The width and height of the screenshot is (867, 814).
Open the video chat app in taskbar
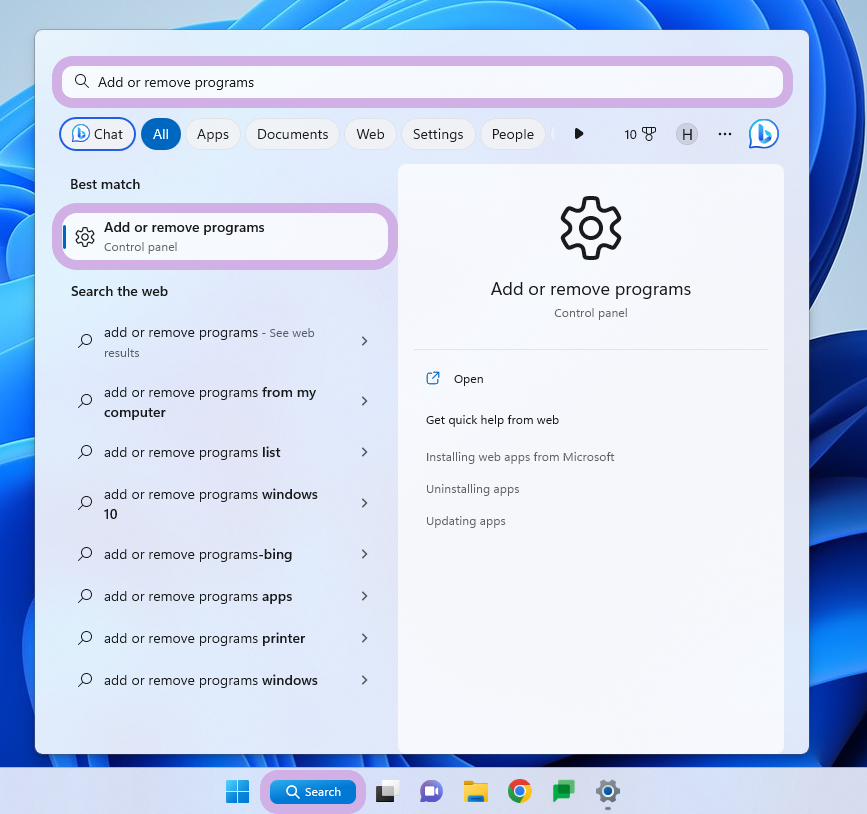coord(431,791)
